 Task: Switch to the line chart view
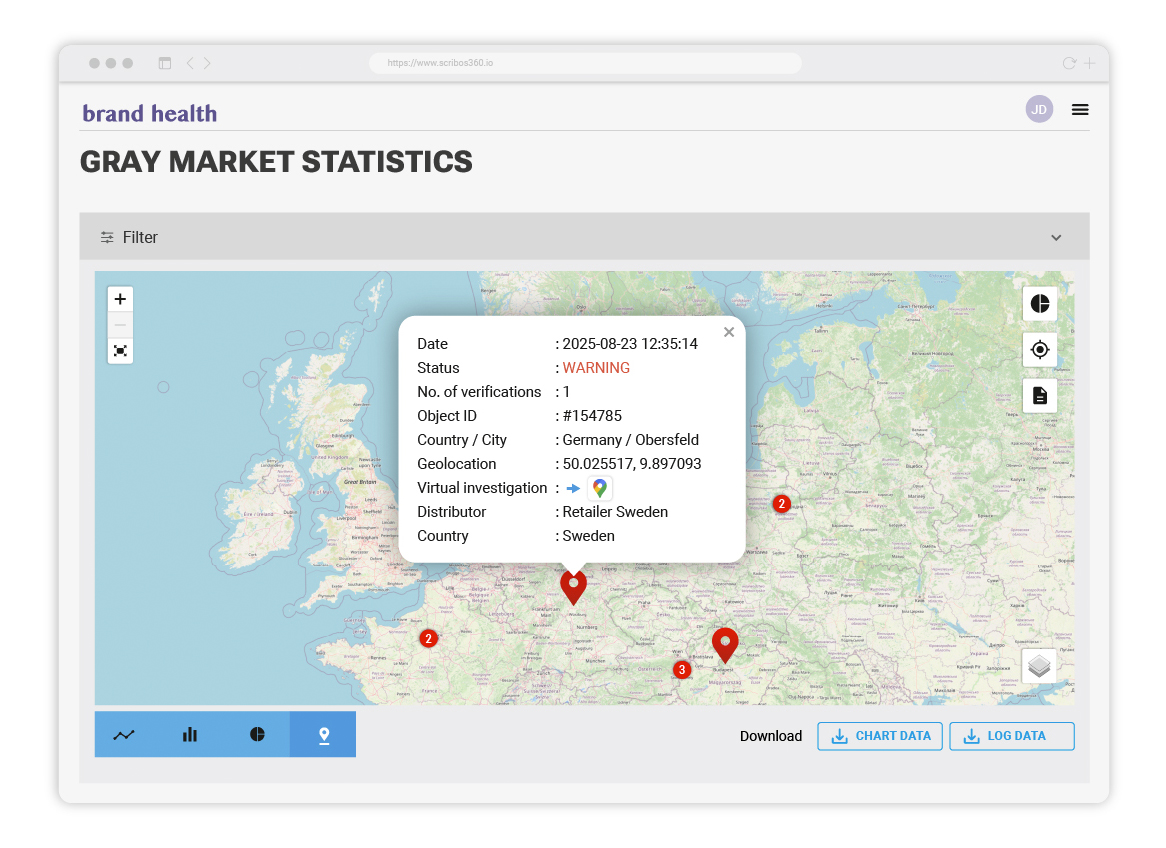point(124,735)
